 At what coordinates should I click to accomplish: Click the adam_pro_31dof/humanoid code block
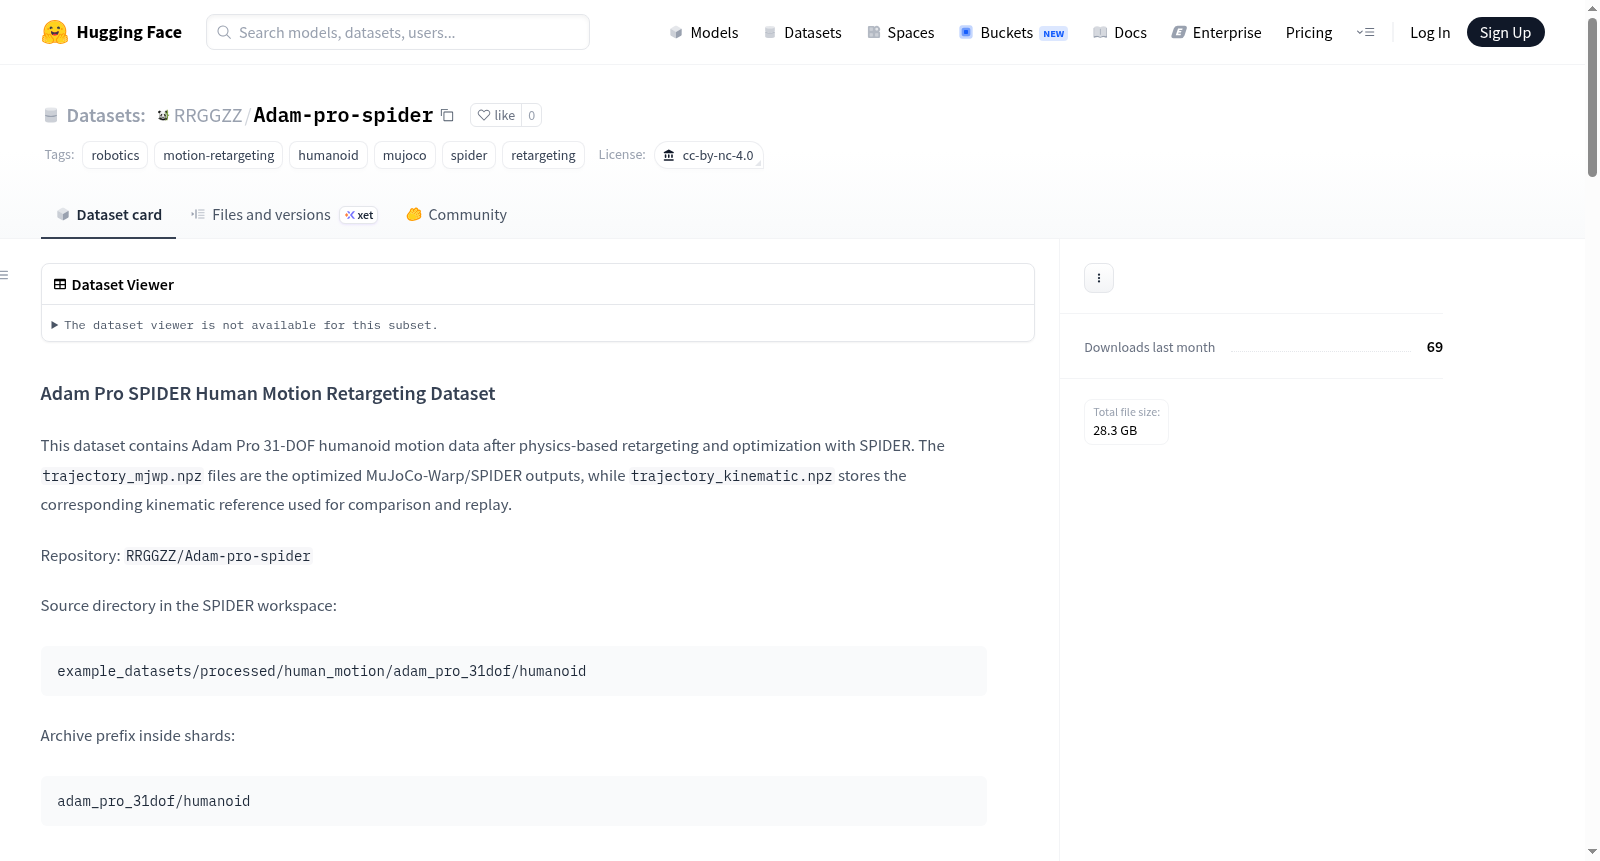pos(514,801)
